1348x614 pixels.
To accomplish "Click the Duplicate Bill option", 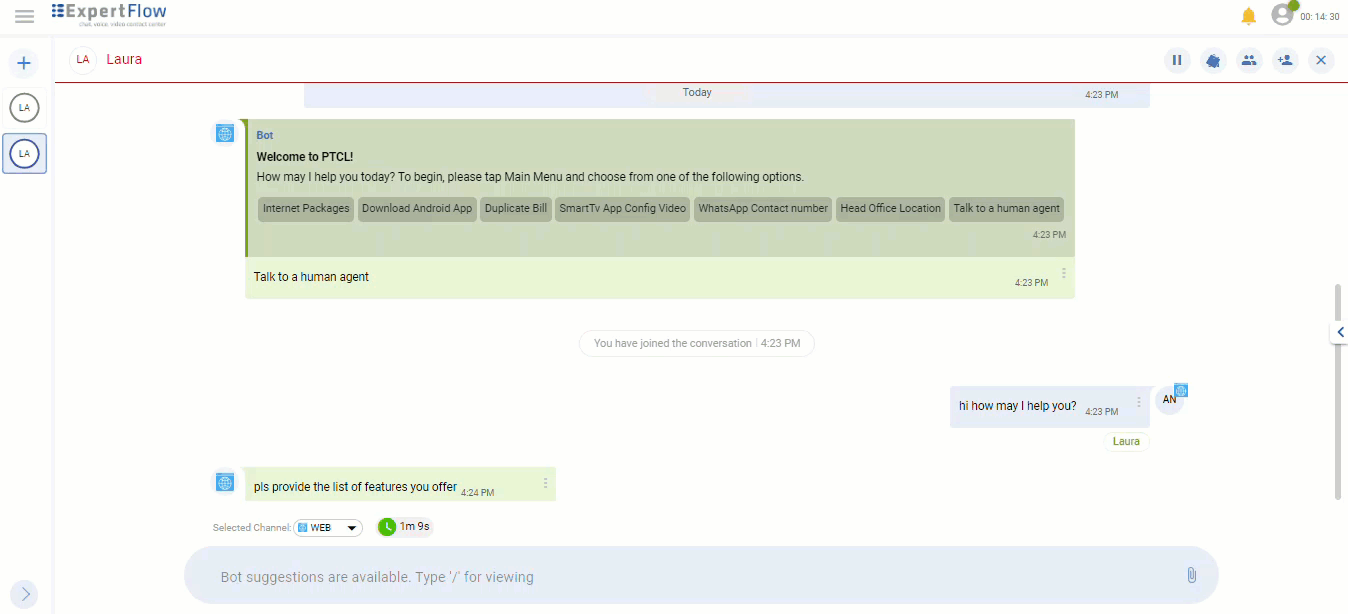I will tap(516, 209).
